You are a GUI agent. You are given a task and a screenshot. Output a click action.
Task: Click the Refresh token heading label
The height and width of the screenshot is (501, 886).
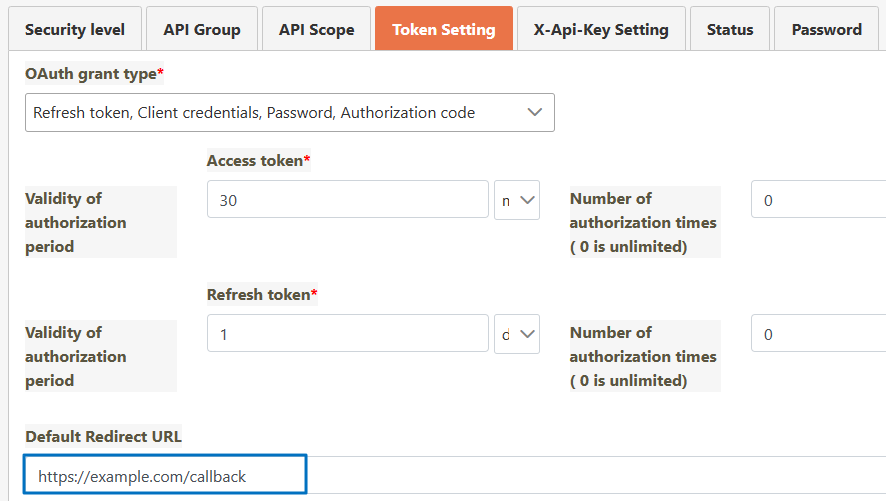(x=258, y=294)
